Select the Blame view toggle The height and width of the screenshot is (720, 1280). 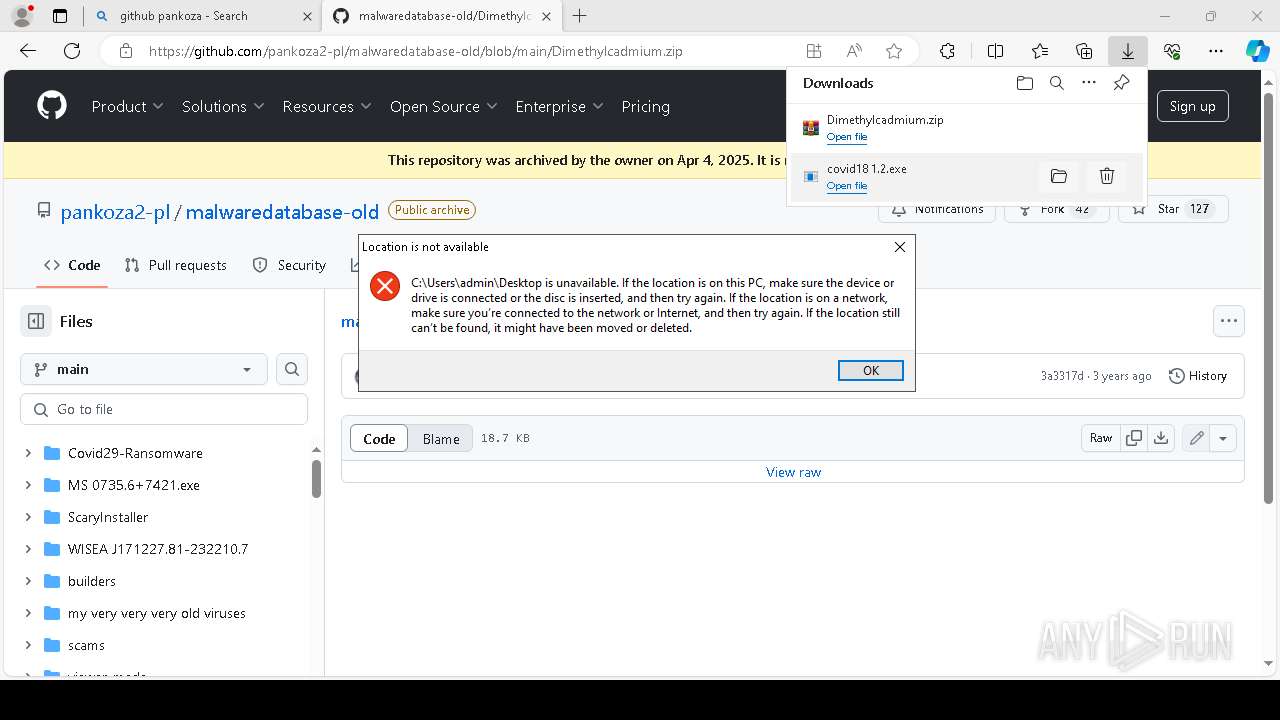pyautogui.click(x=441, y=438)
